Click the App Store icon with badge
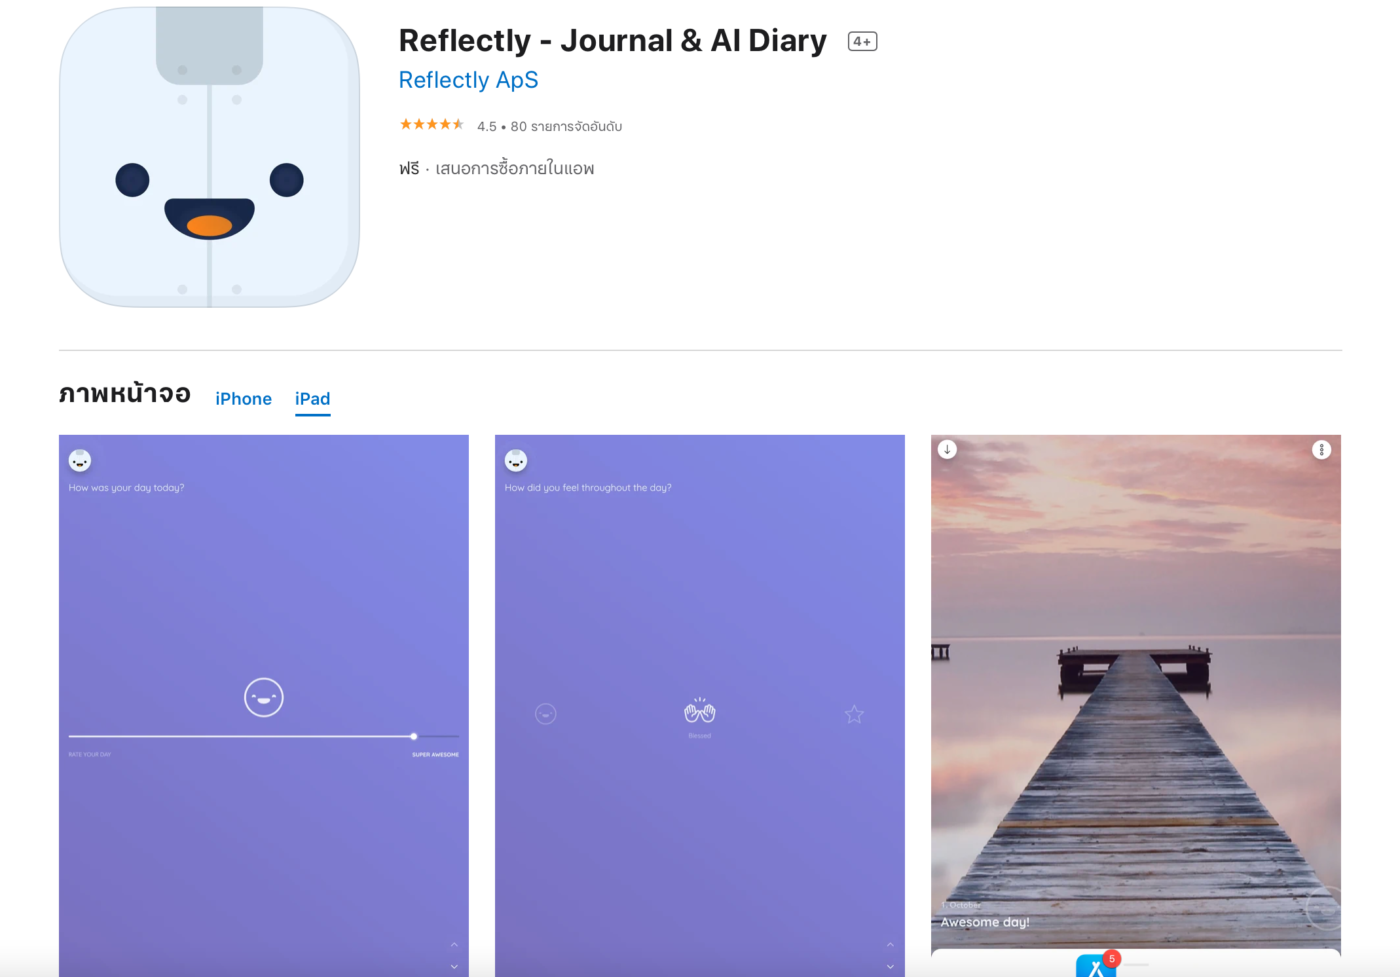 [x=1097, y=965]
